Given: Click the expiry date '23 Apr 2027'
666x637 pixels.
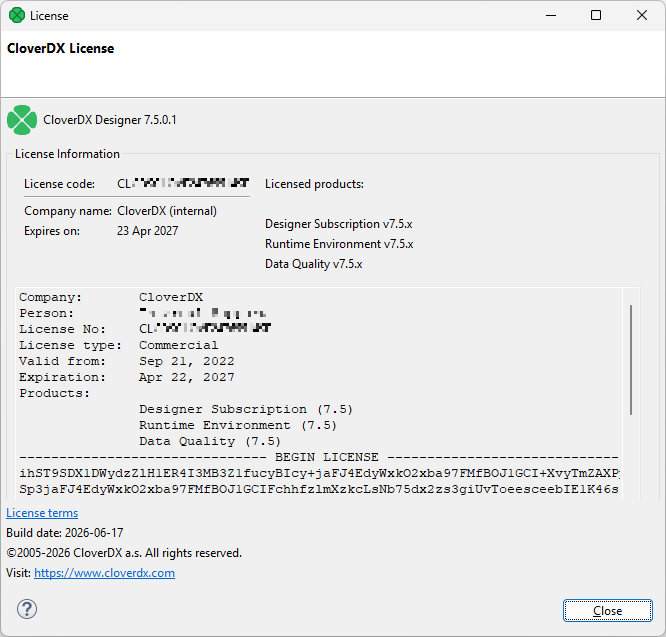Looking at the screenshot, I should 147,231.
